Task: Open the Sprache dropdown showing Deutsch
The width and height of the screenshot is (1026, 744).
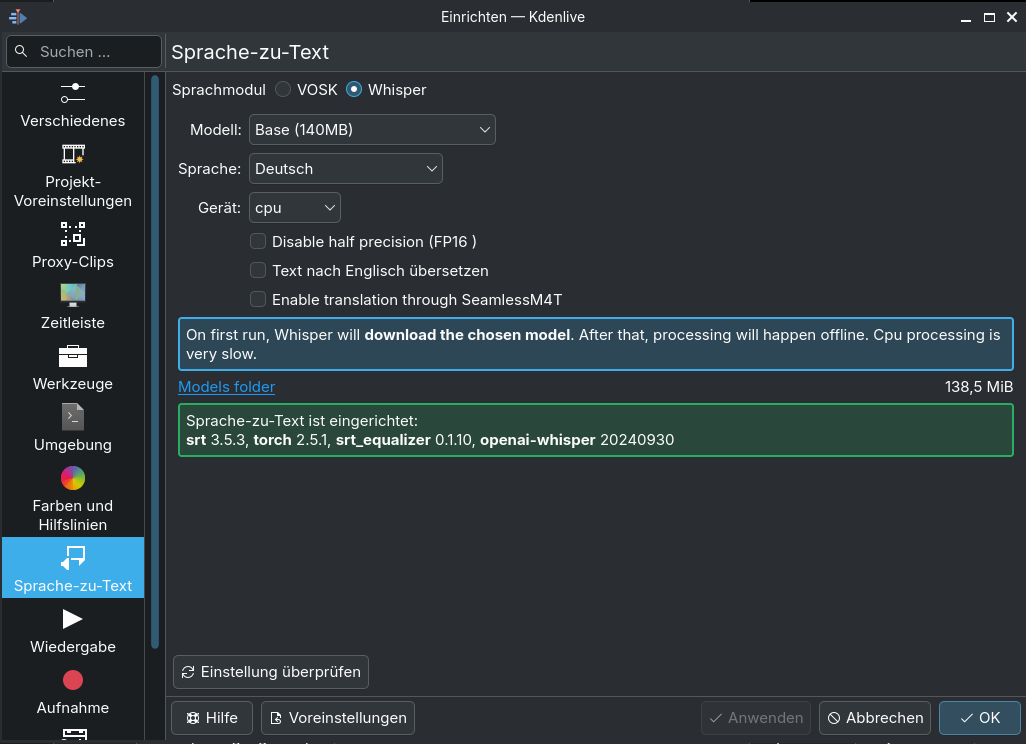Action: pos(345,169)
